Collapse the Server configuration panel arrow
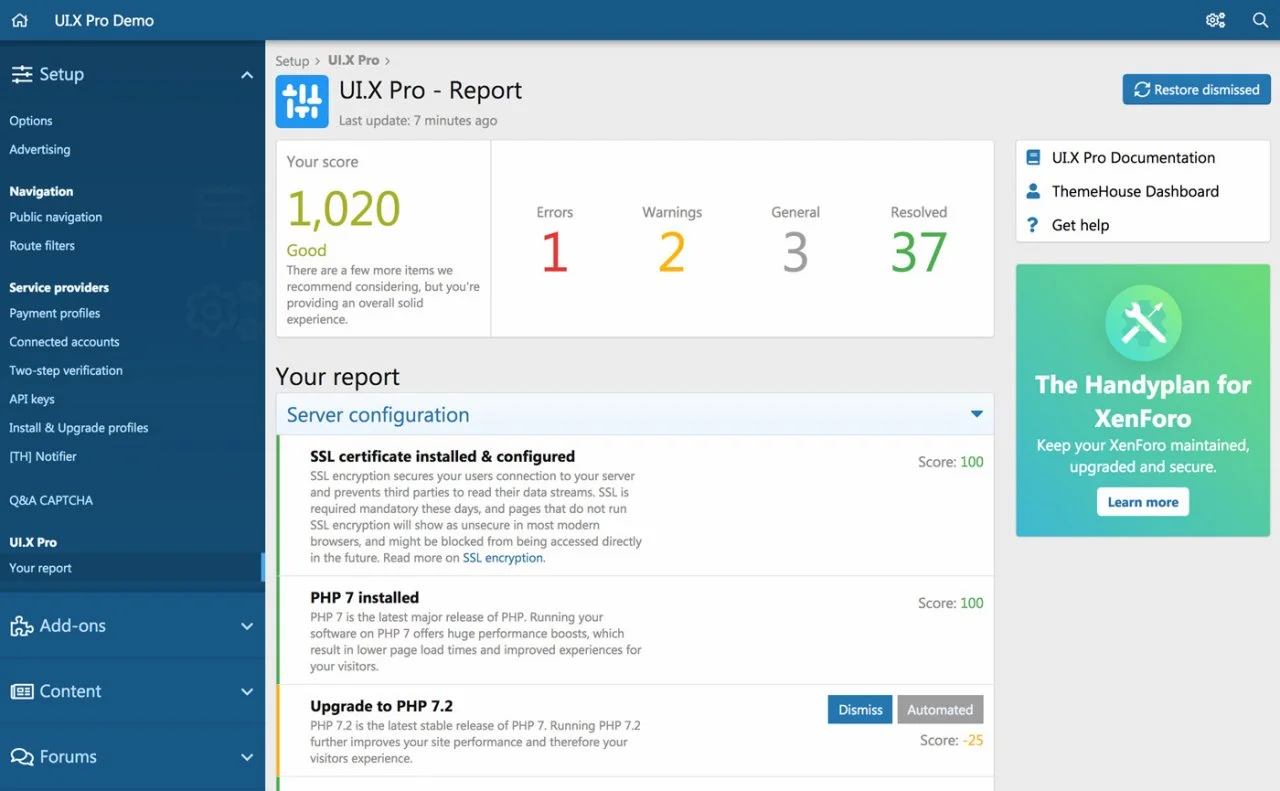The height and width of the screenshot is (791, 1280). pos(976,414)
